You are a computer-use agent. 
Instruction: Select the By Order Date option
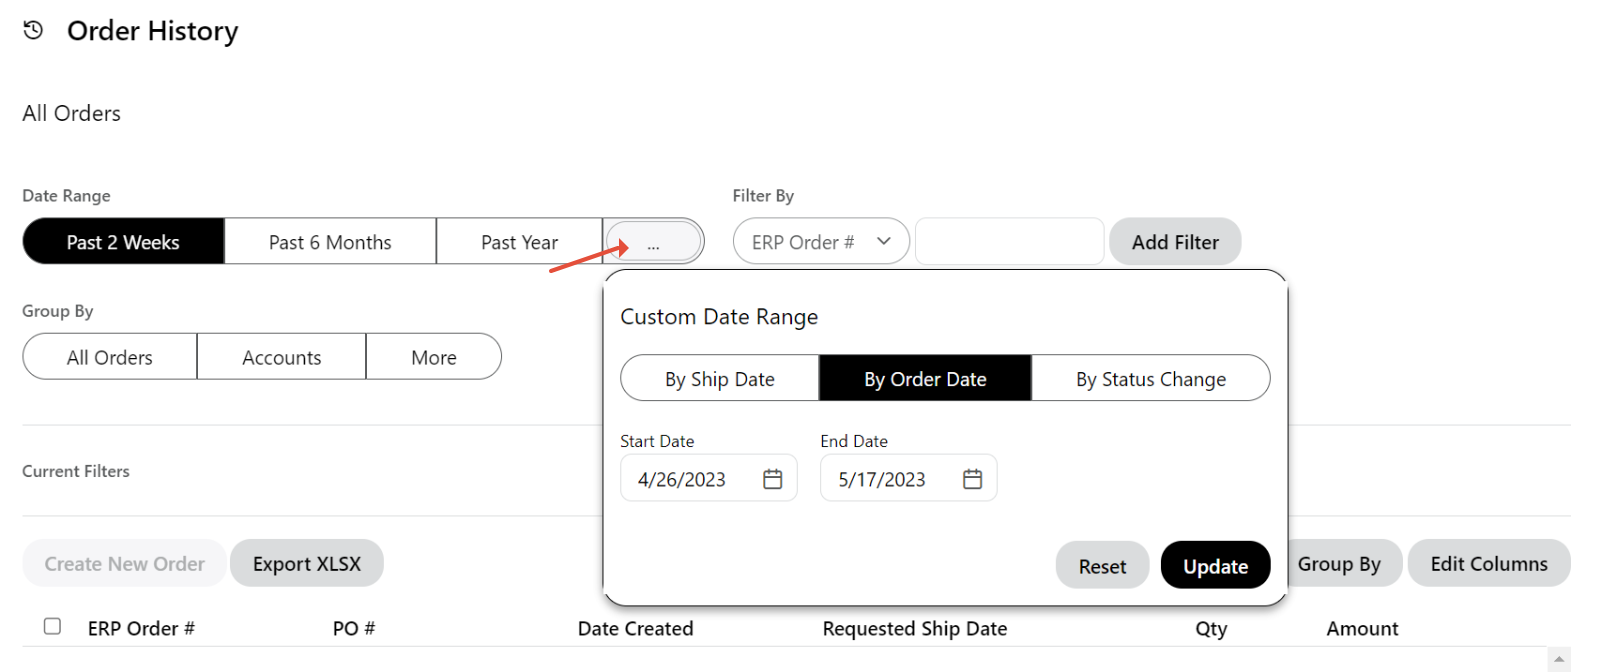point(925,379)
